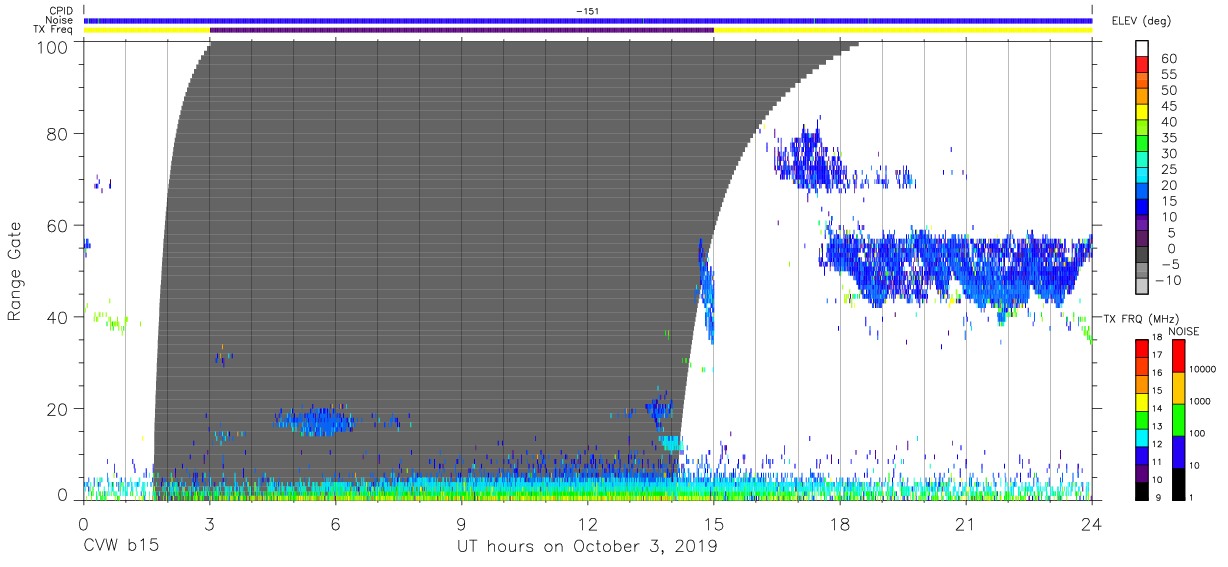Click the '35' label on the ELEV colorbar
The image size is (1228, 567).
tap(1169, 139)
